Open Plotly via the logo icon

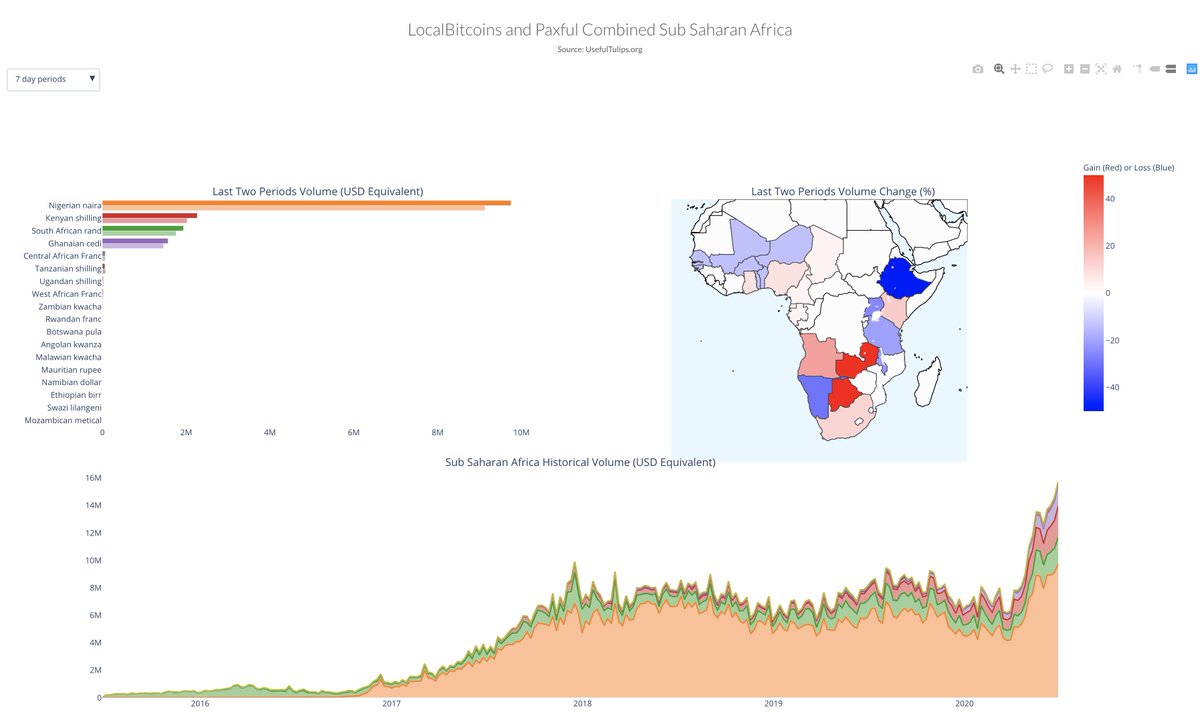pos(1190,68)
